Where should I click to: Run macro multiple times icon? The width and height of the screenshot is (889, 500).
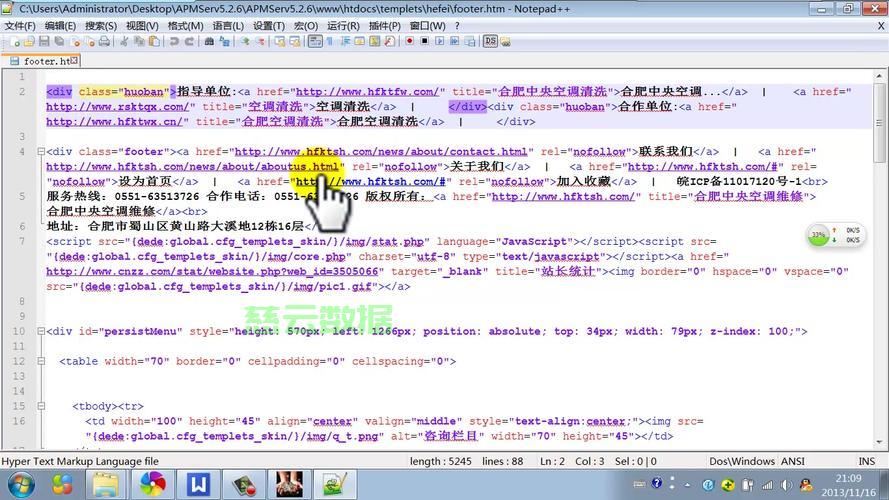(x=455, y=41)
